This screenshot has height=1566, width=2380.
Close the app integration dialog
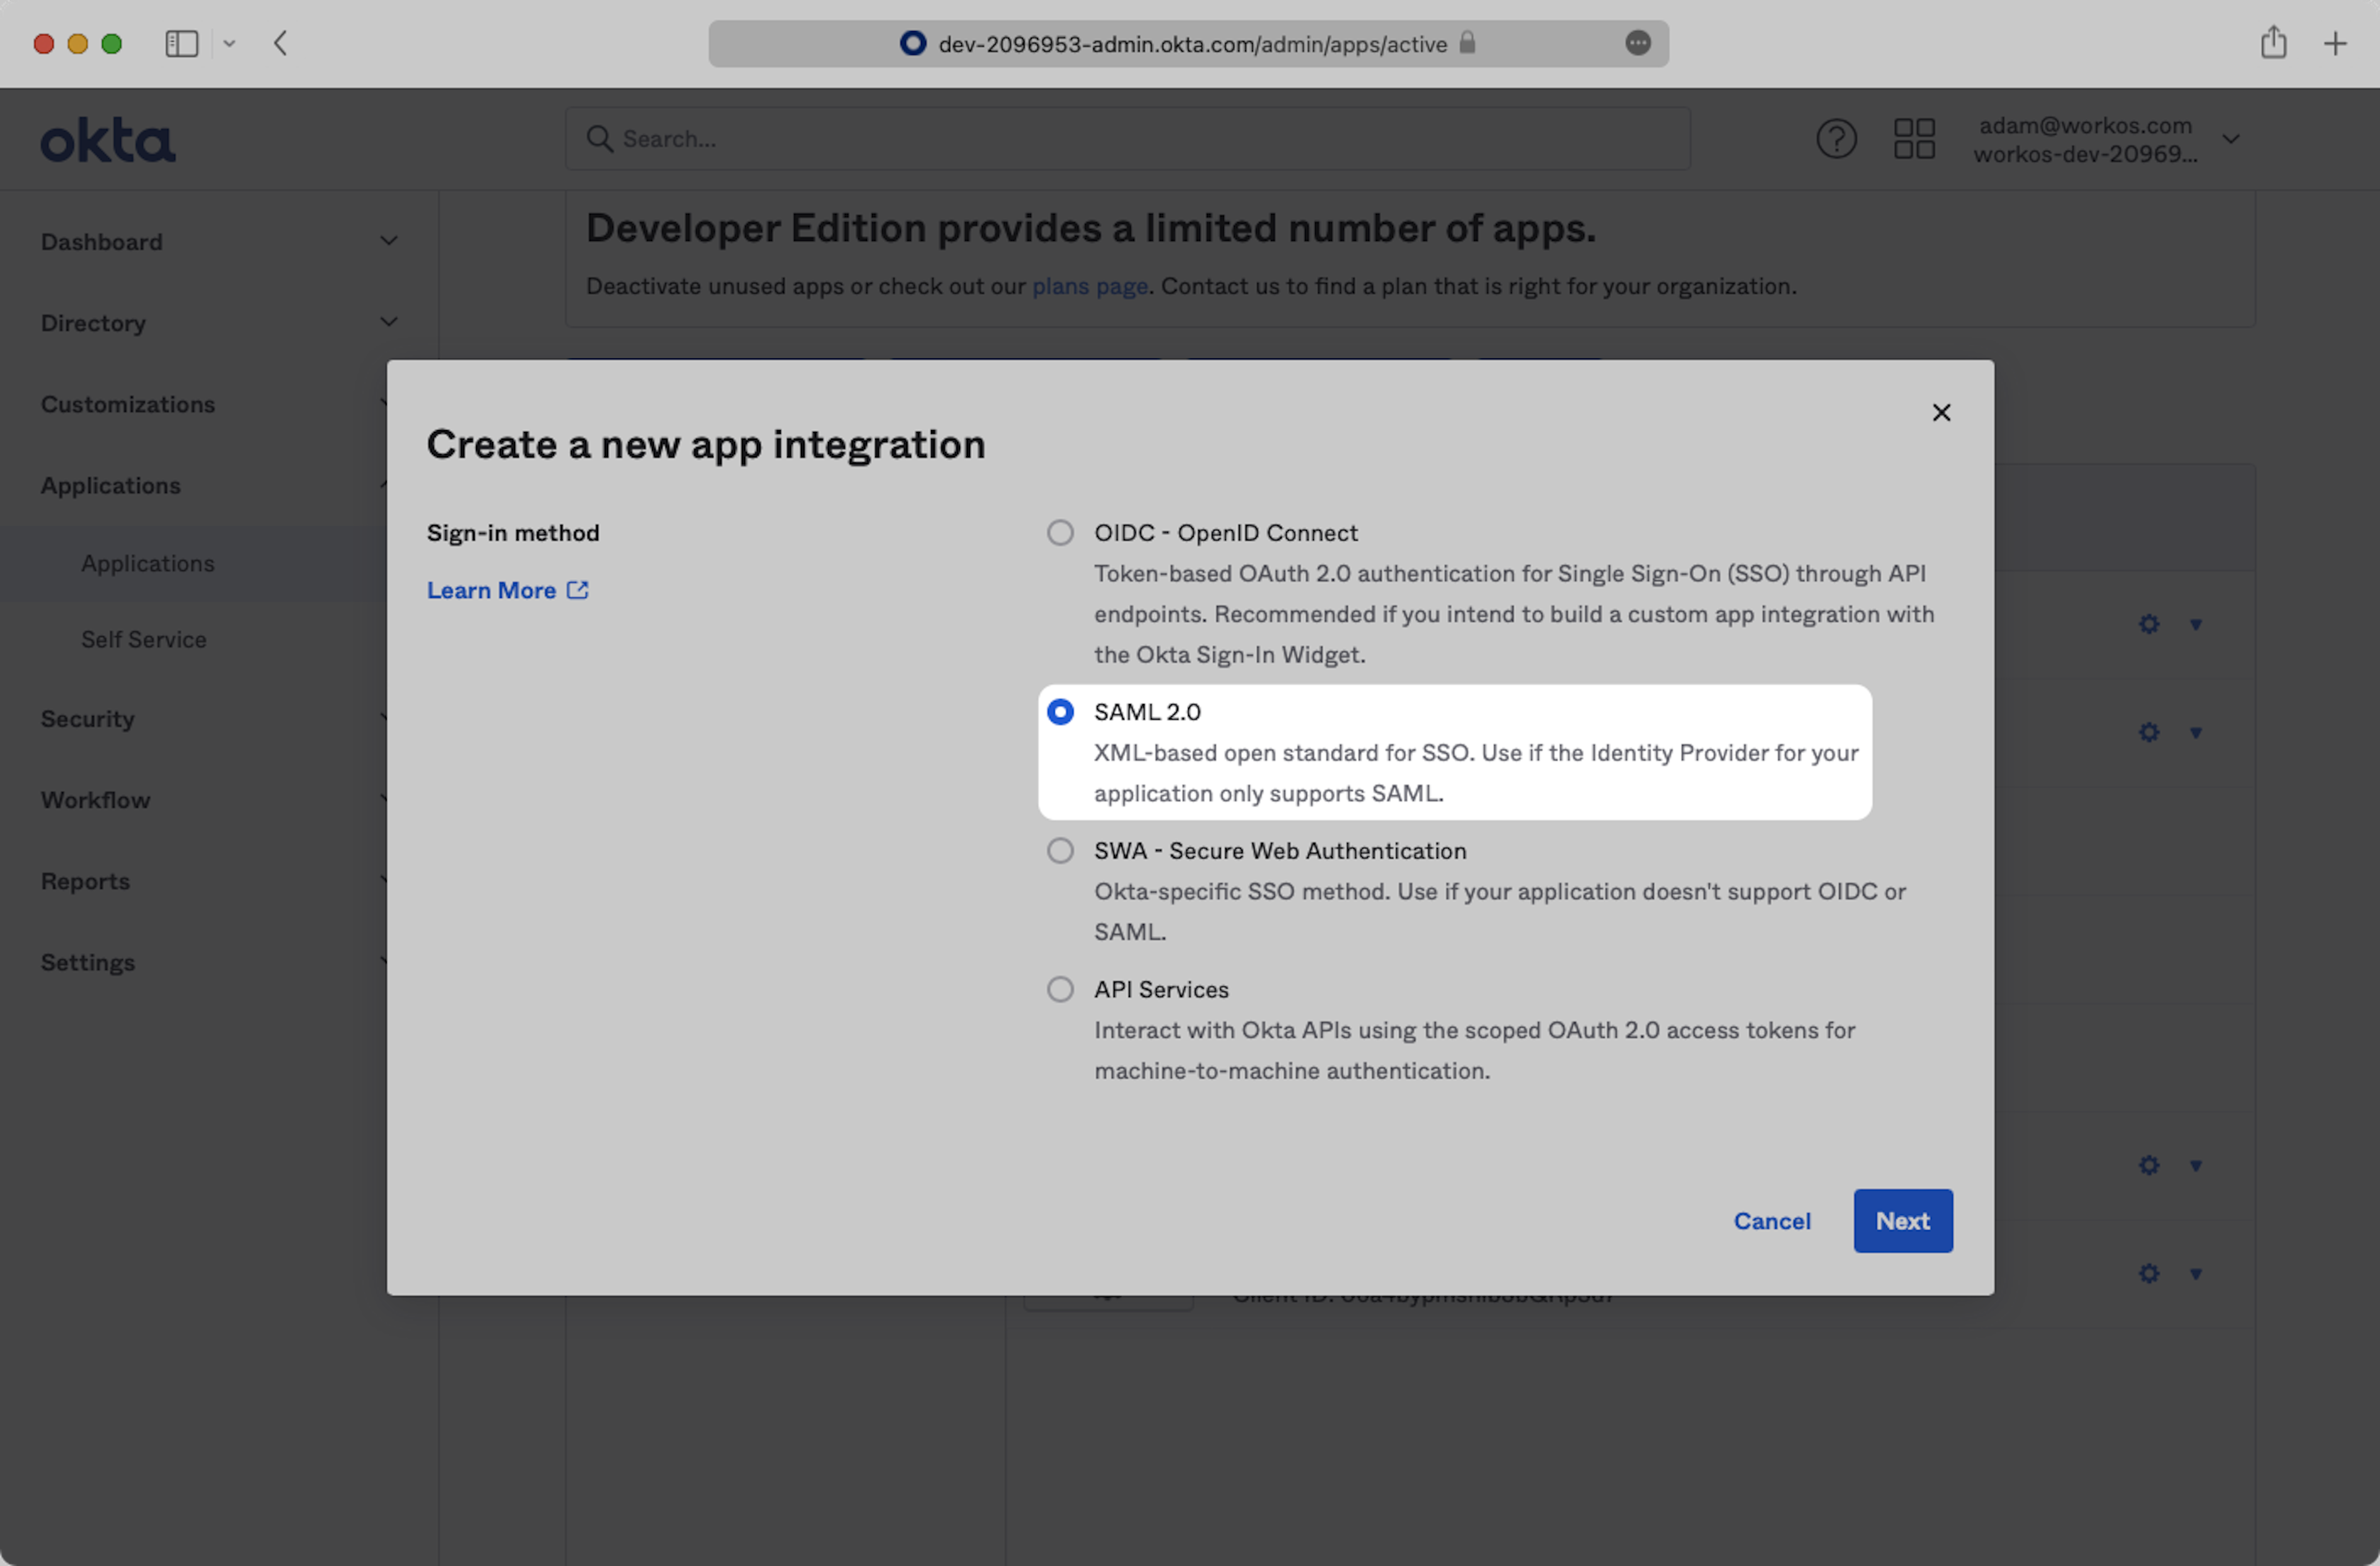[1941, 413]
